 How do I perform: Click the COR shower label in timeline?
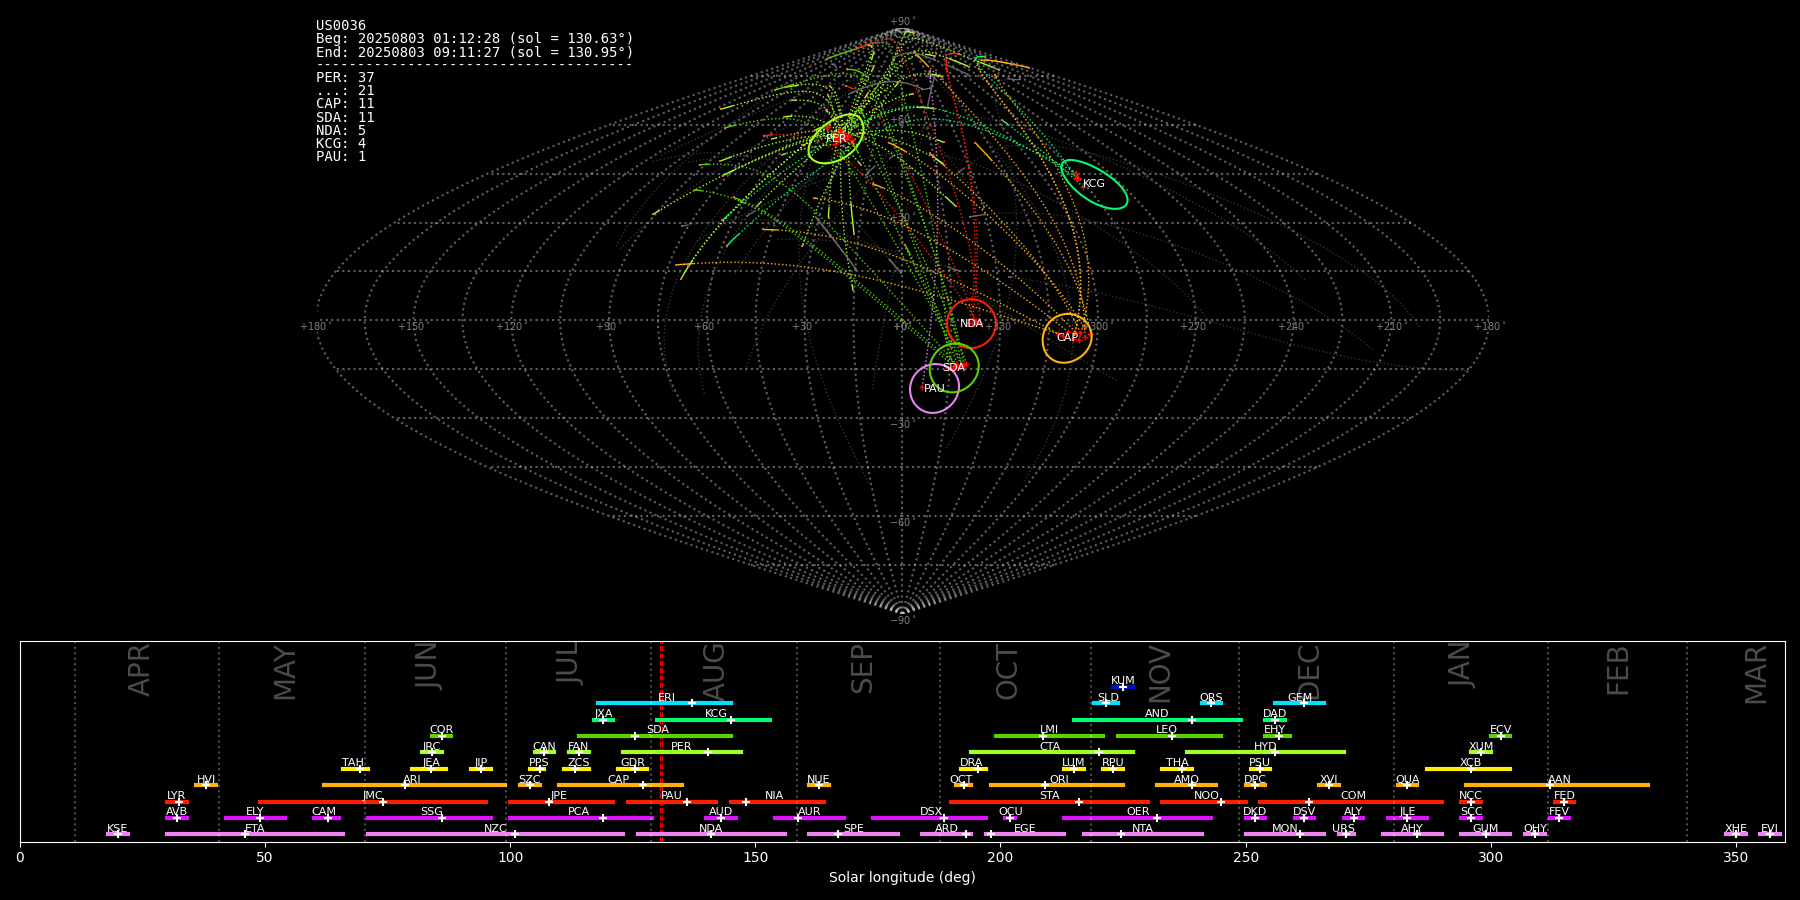pos(441,730)
